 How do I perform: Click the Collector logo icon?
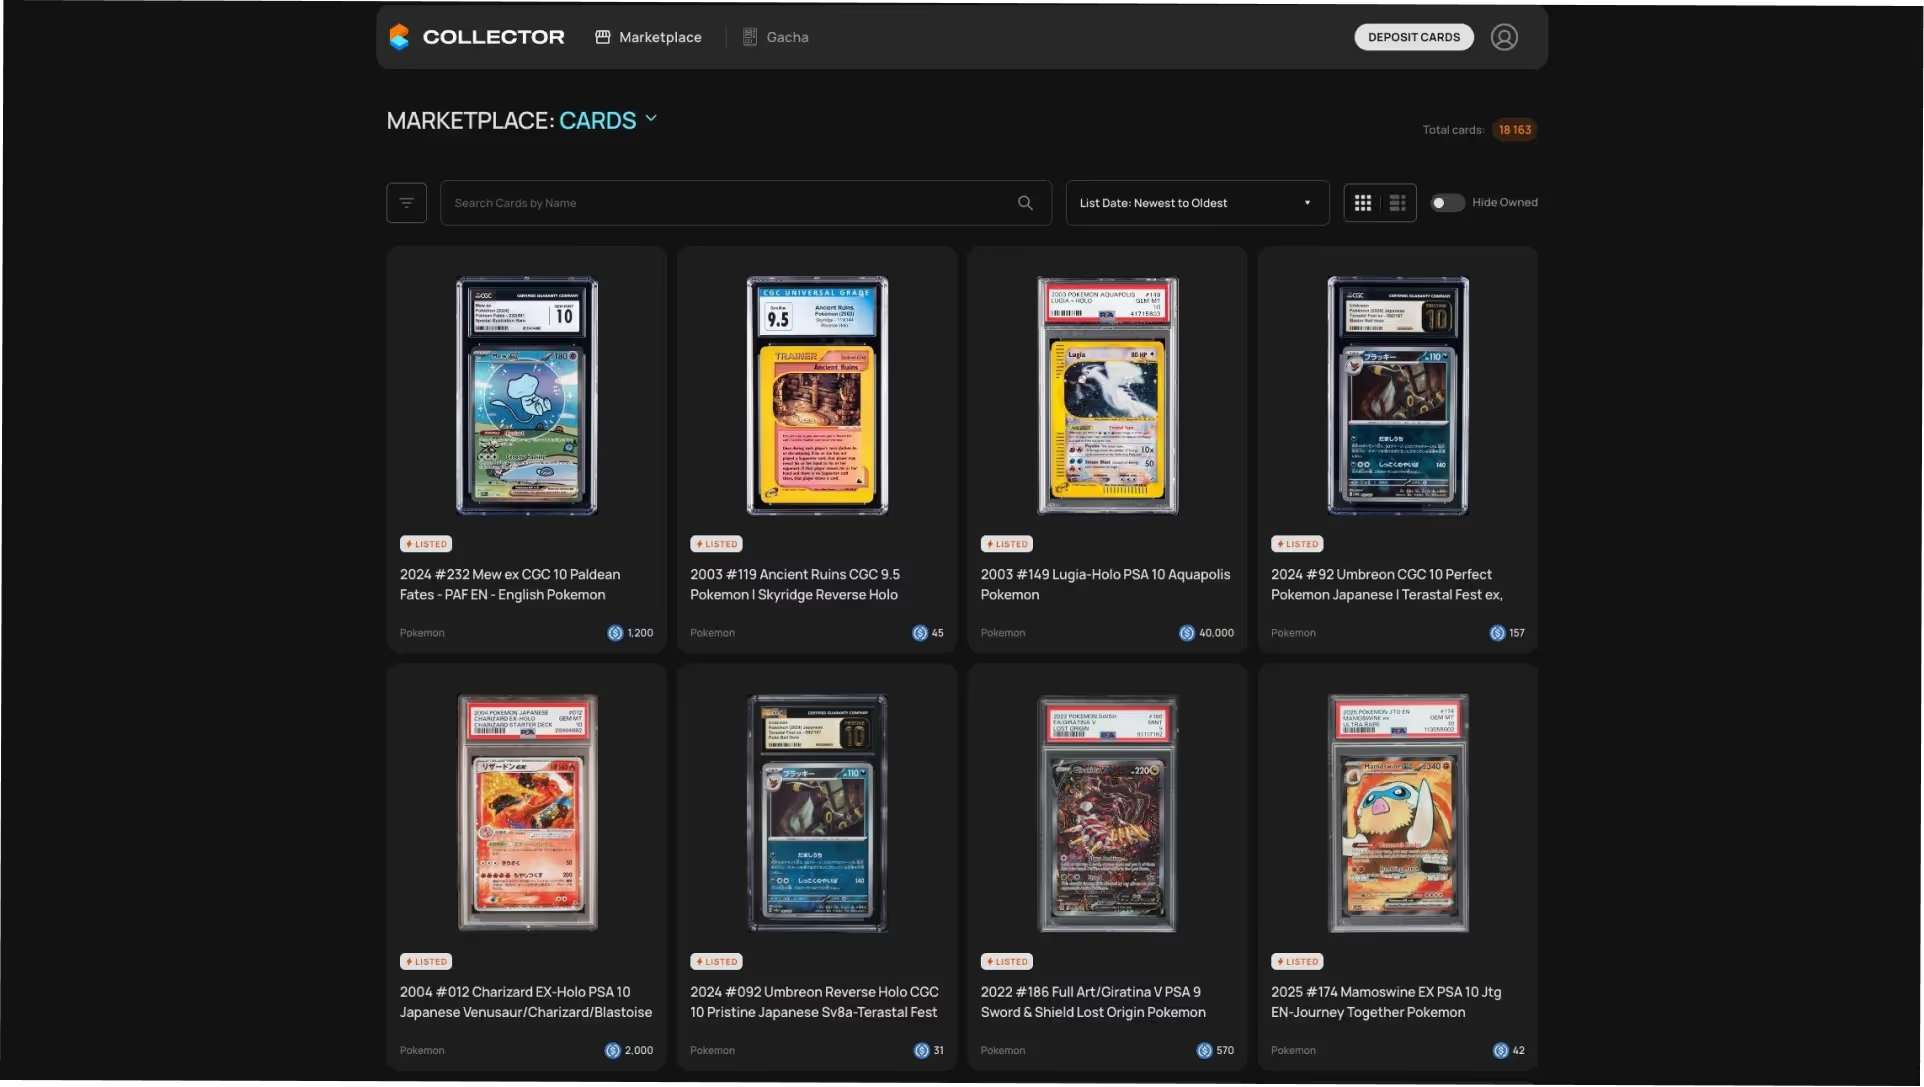coord(399,37)
